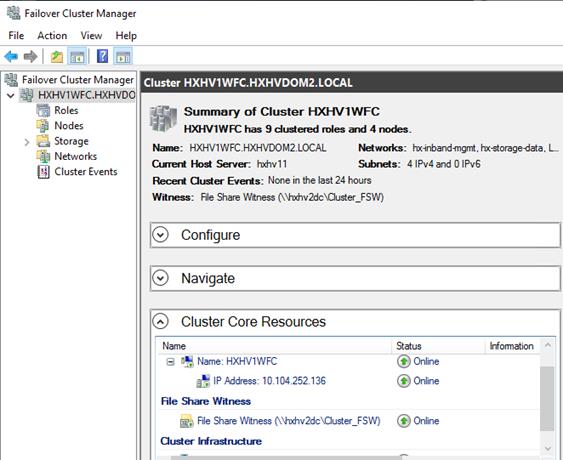Toggle the Show/Hide Action Pane icon

click(x=123, y=56)
